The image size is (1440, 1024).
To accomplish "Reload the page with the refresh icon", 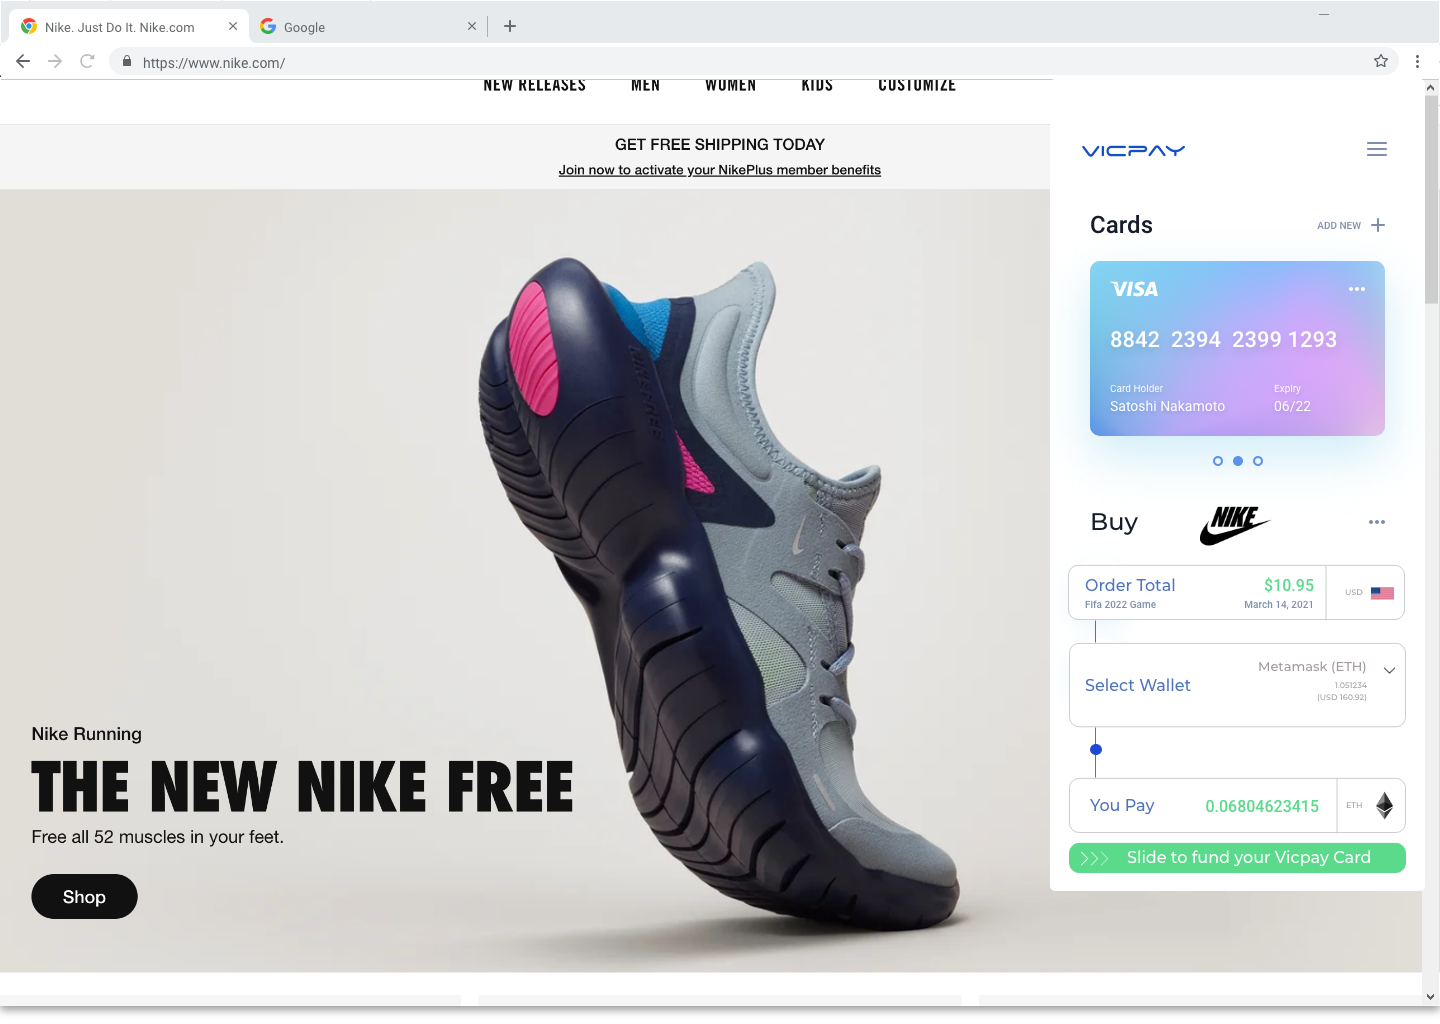I will pyautogui.click(x=87, y=61).
